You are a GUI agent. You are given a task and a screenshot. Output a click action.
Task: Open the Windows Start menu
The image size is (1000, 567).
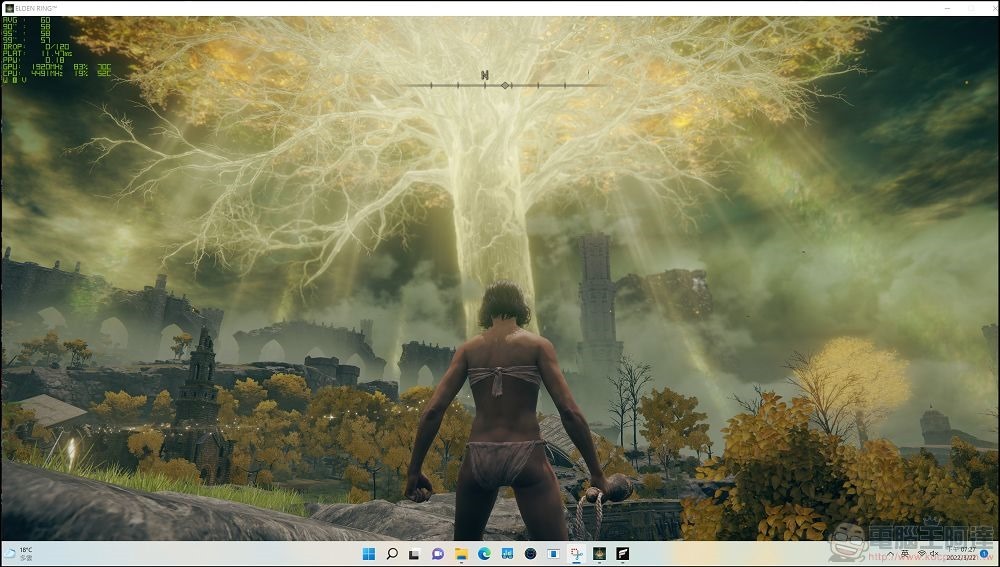coord(369,554)
